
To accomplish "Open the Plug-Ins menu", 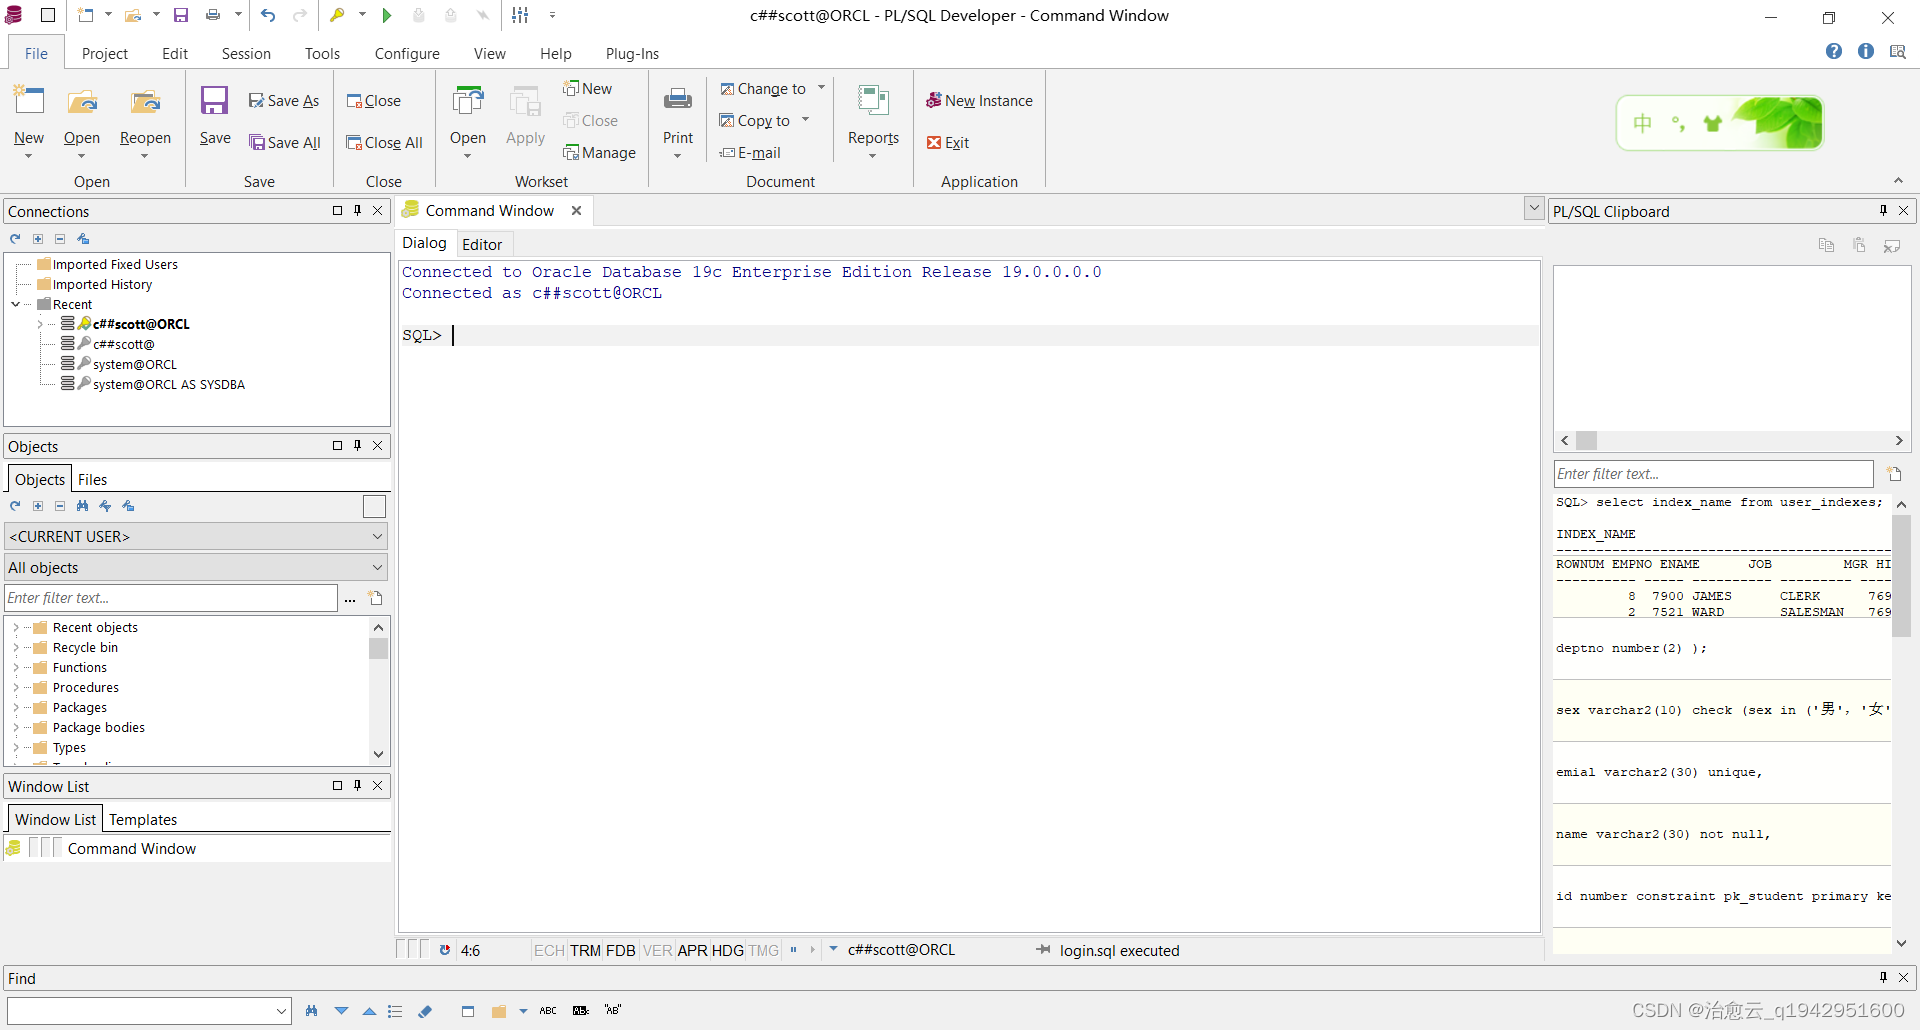I will 632,53.
